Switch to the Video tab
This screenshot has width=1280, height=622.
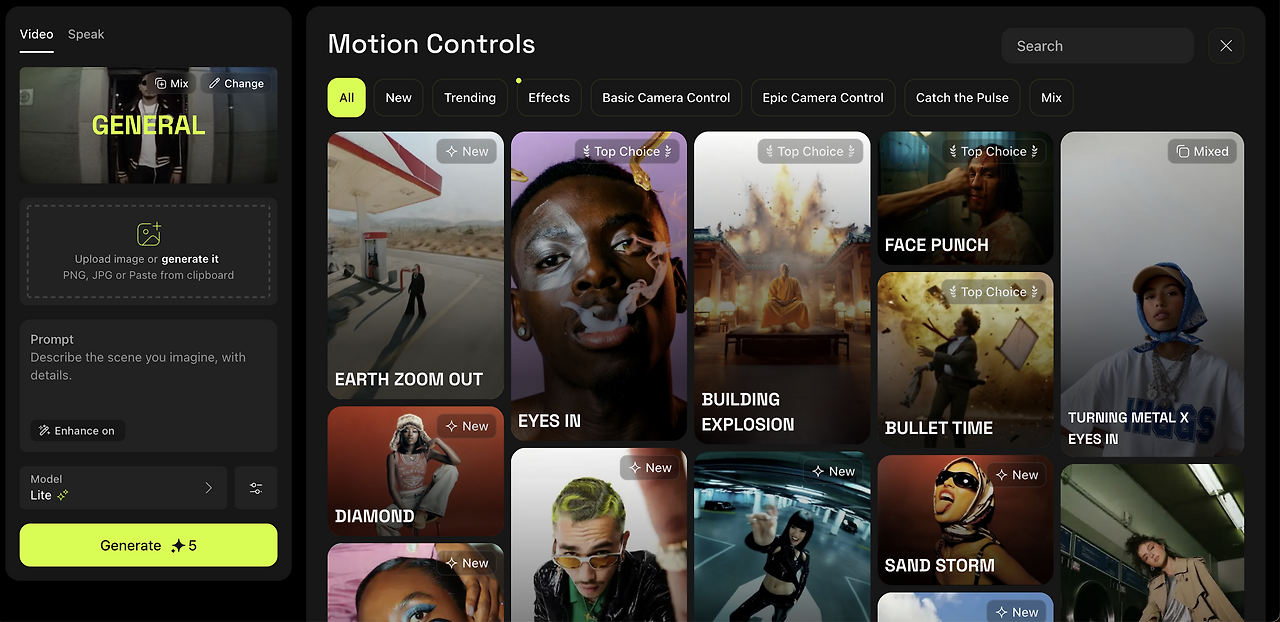tap(37, 34)
